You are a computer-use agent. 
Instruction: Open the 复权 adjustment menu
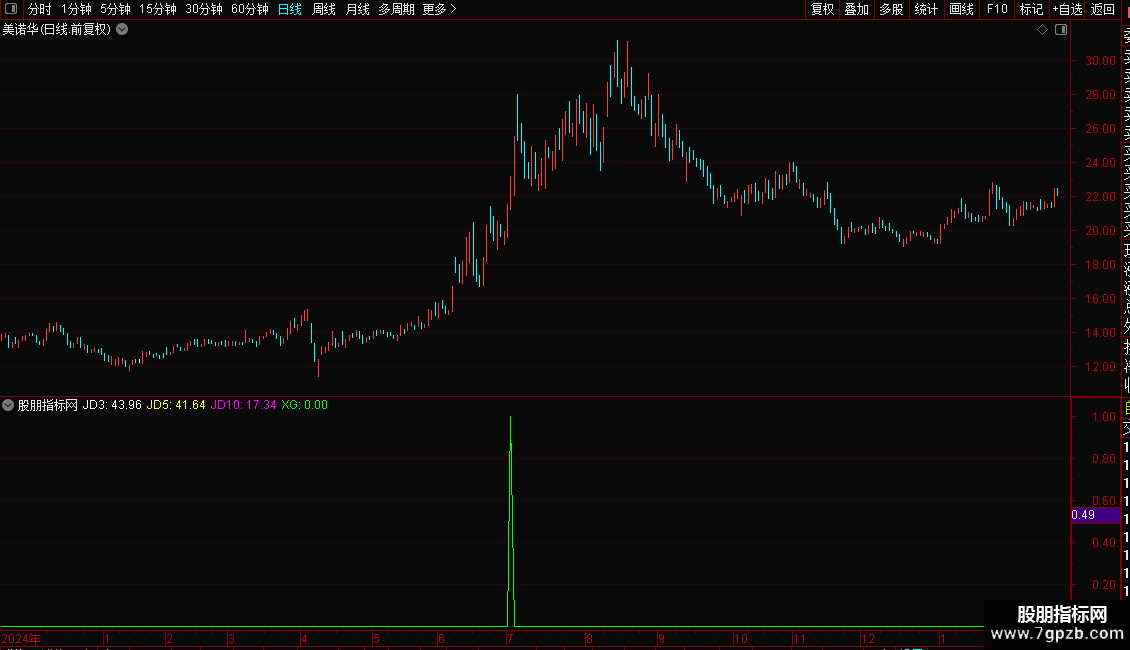tap(822, 9)
